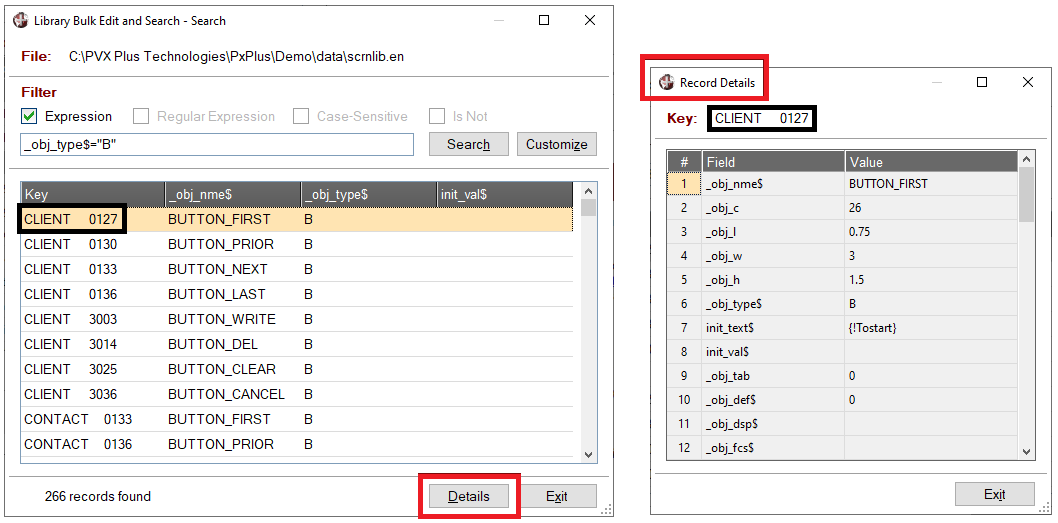The height and width of the screenshot is (523, 1058).
Task: Click the Library Bulk Edit window app icon
Action: tap(20, 20)
